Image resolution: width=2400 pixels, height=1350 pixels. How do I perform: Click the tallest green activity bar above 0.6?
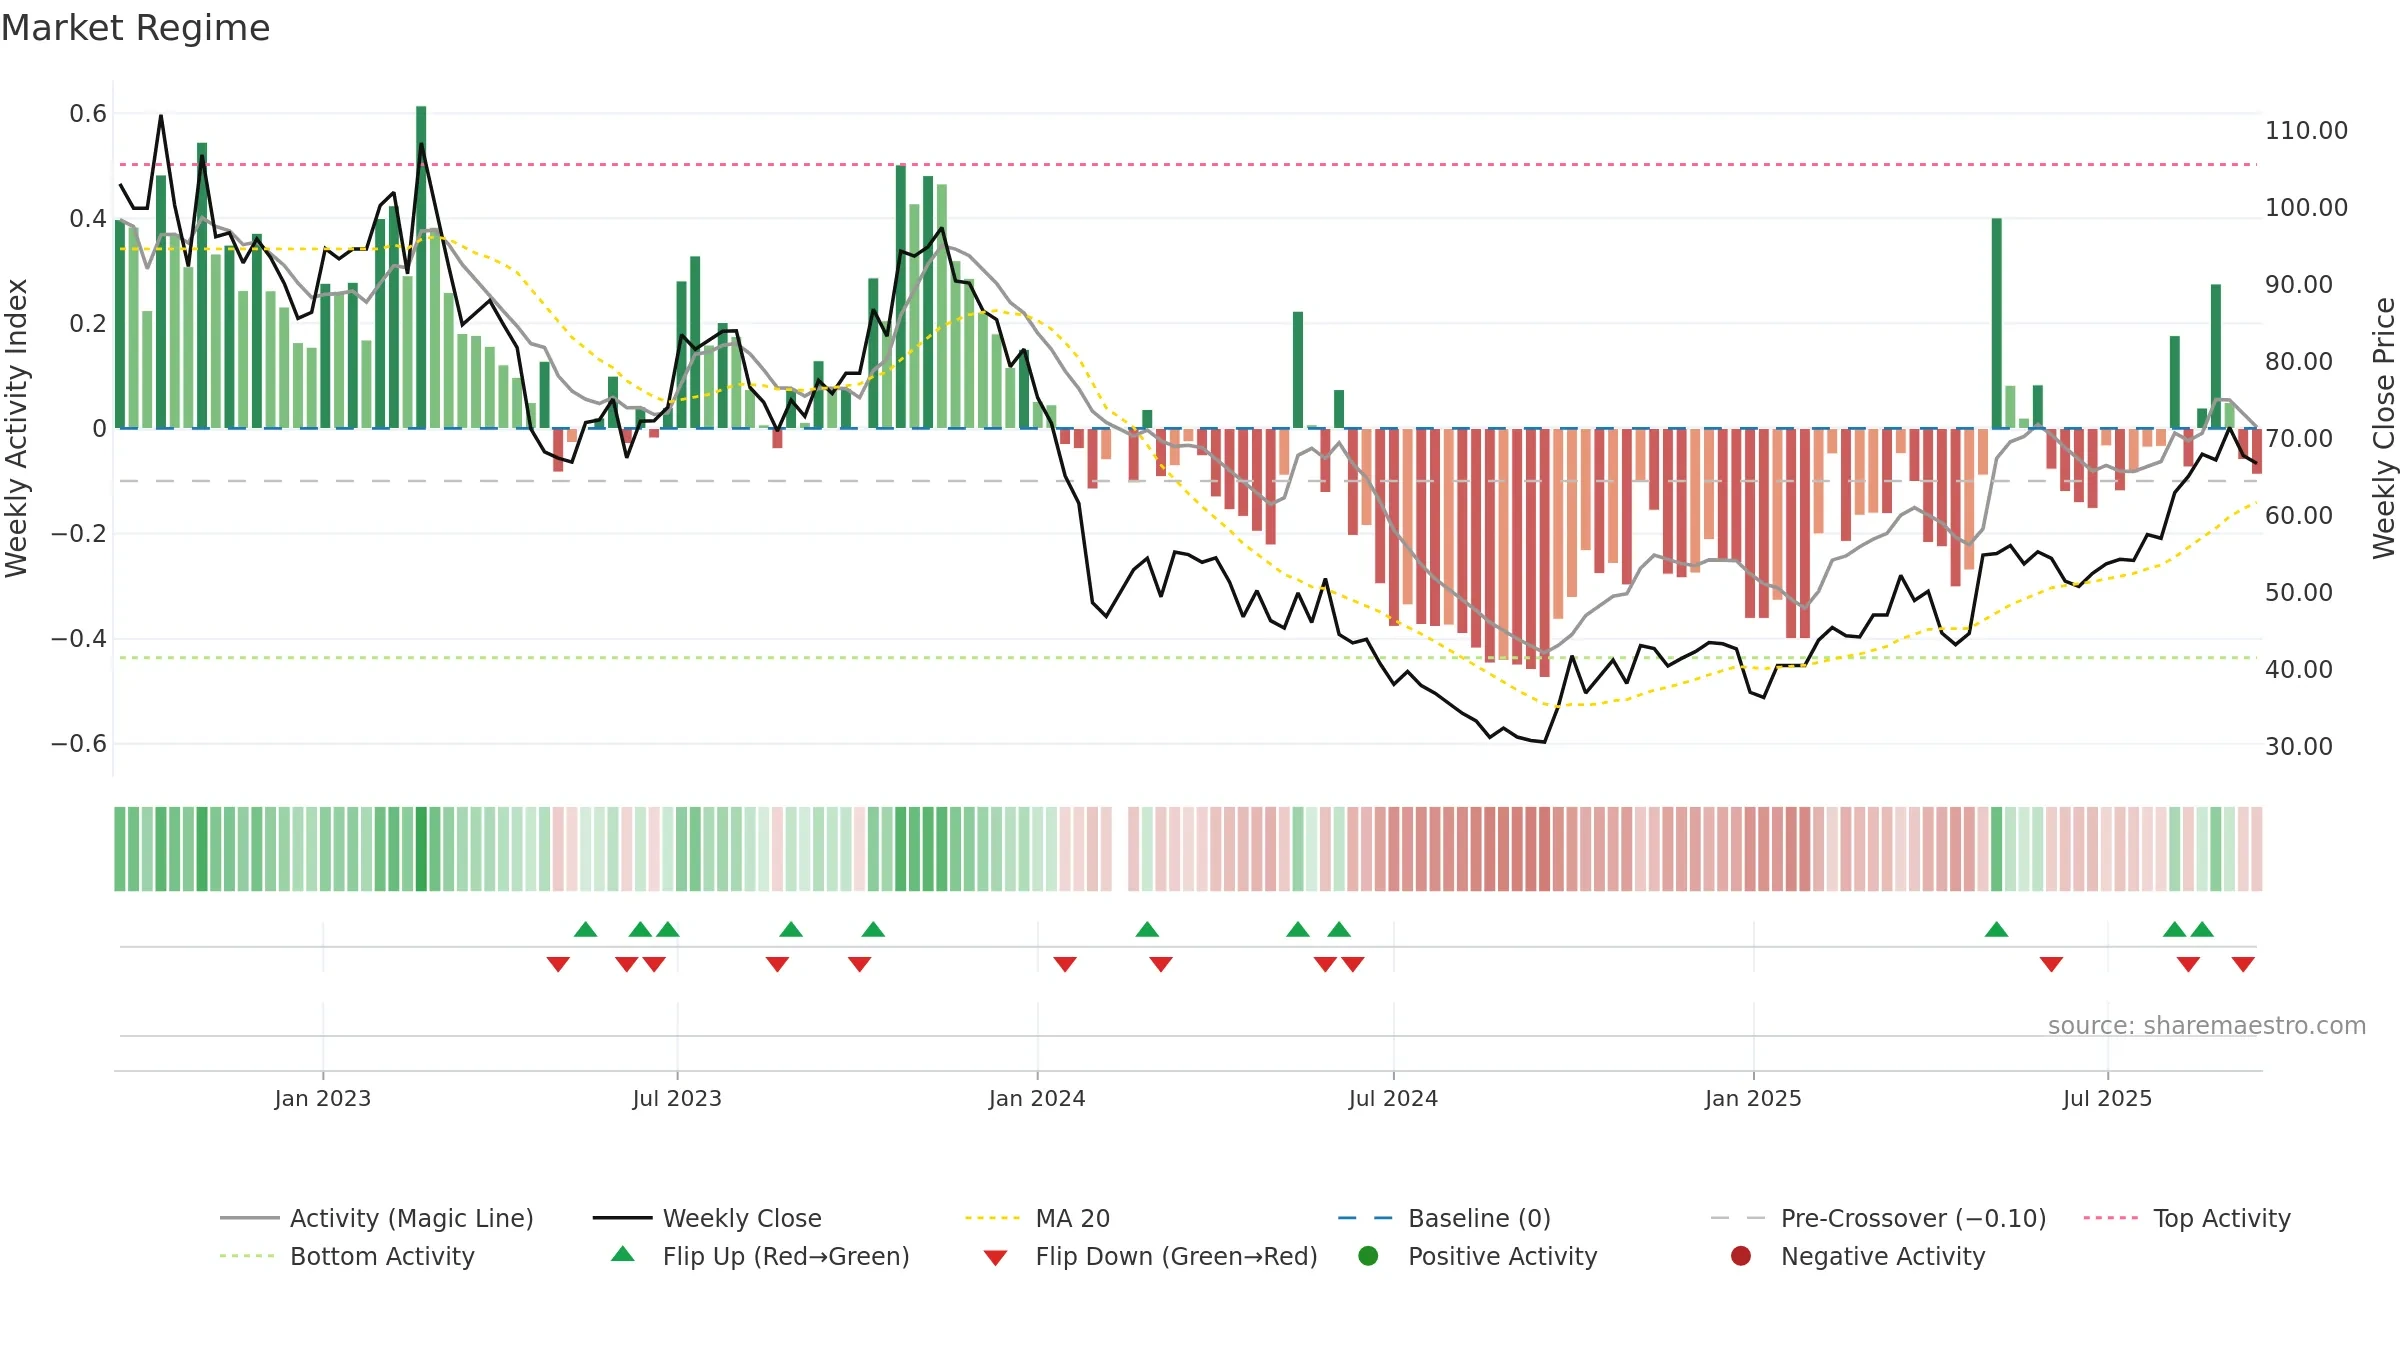pos(421,267)
